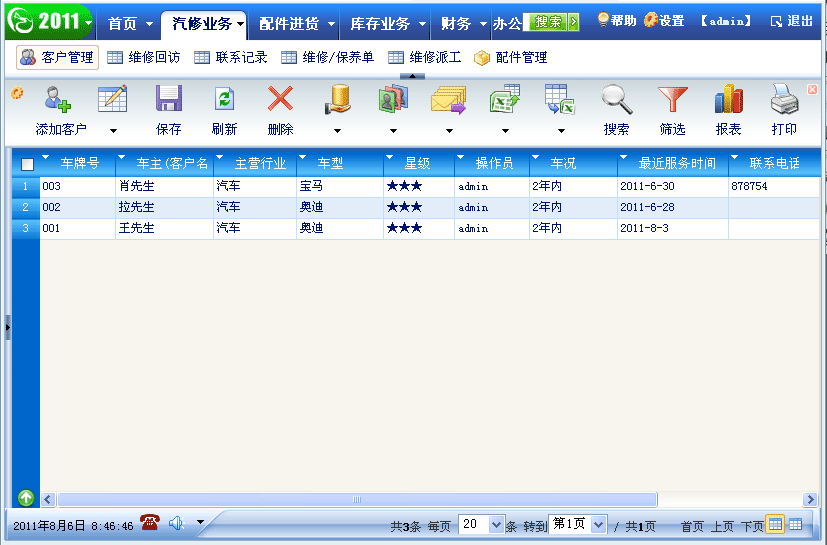Screen dimensions: 827x545
Task: Open Settings (设置) gear
Action: tap(664, 21)
